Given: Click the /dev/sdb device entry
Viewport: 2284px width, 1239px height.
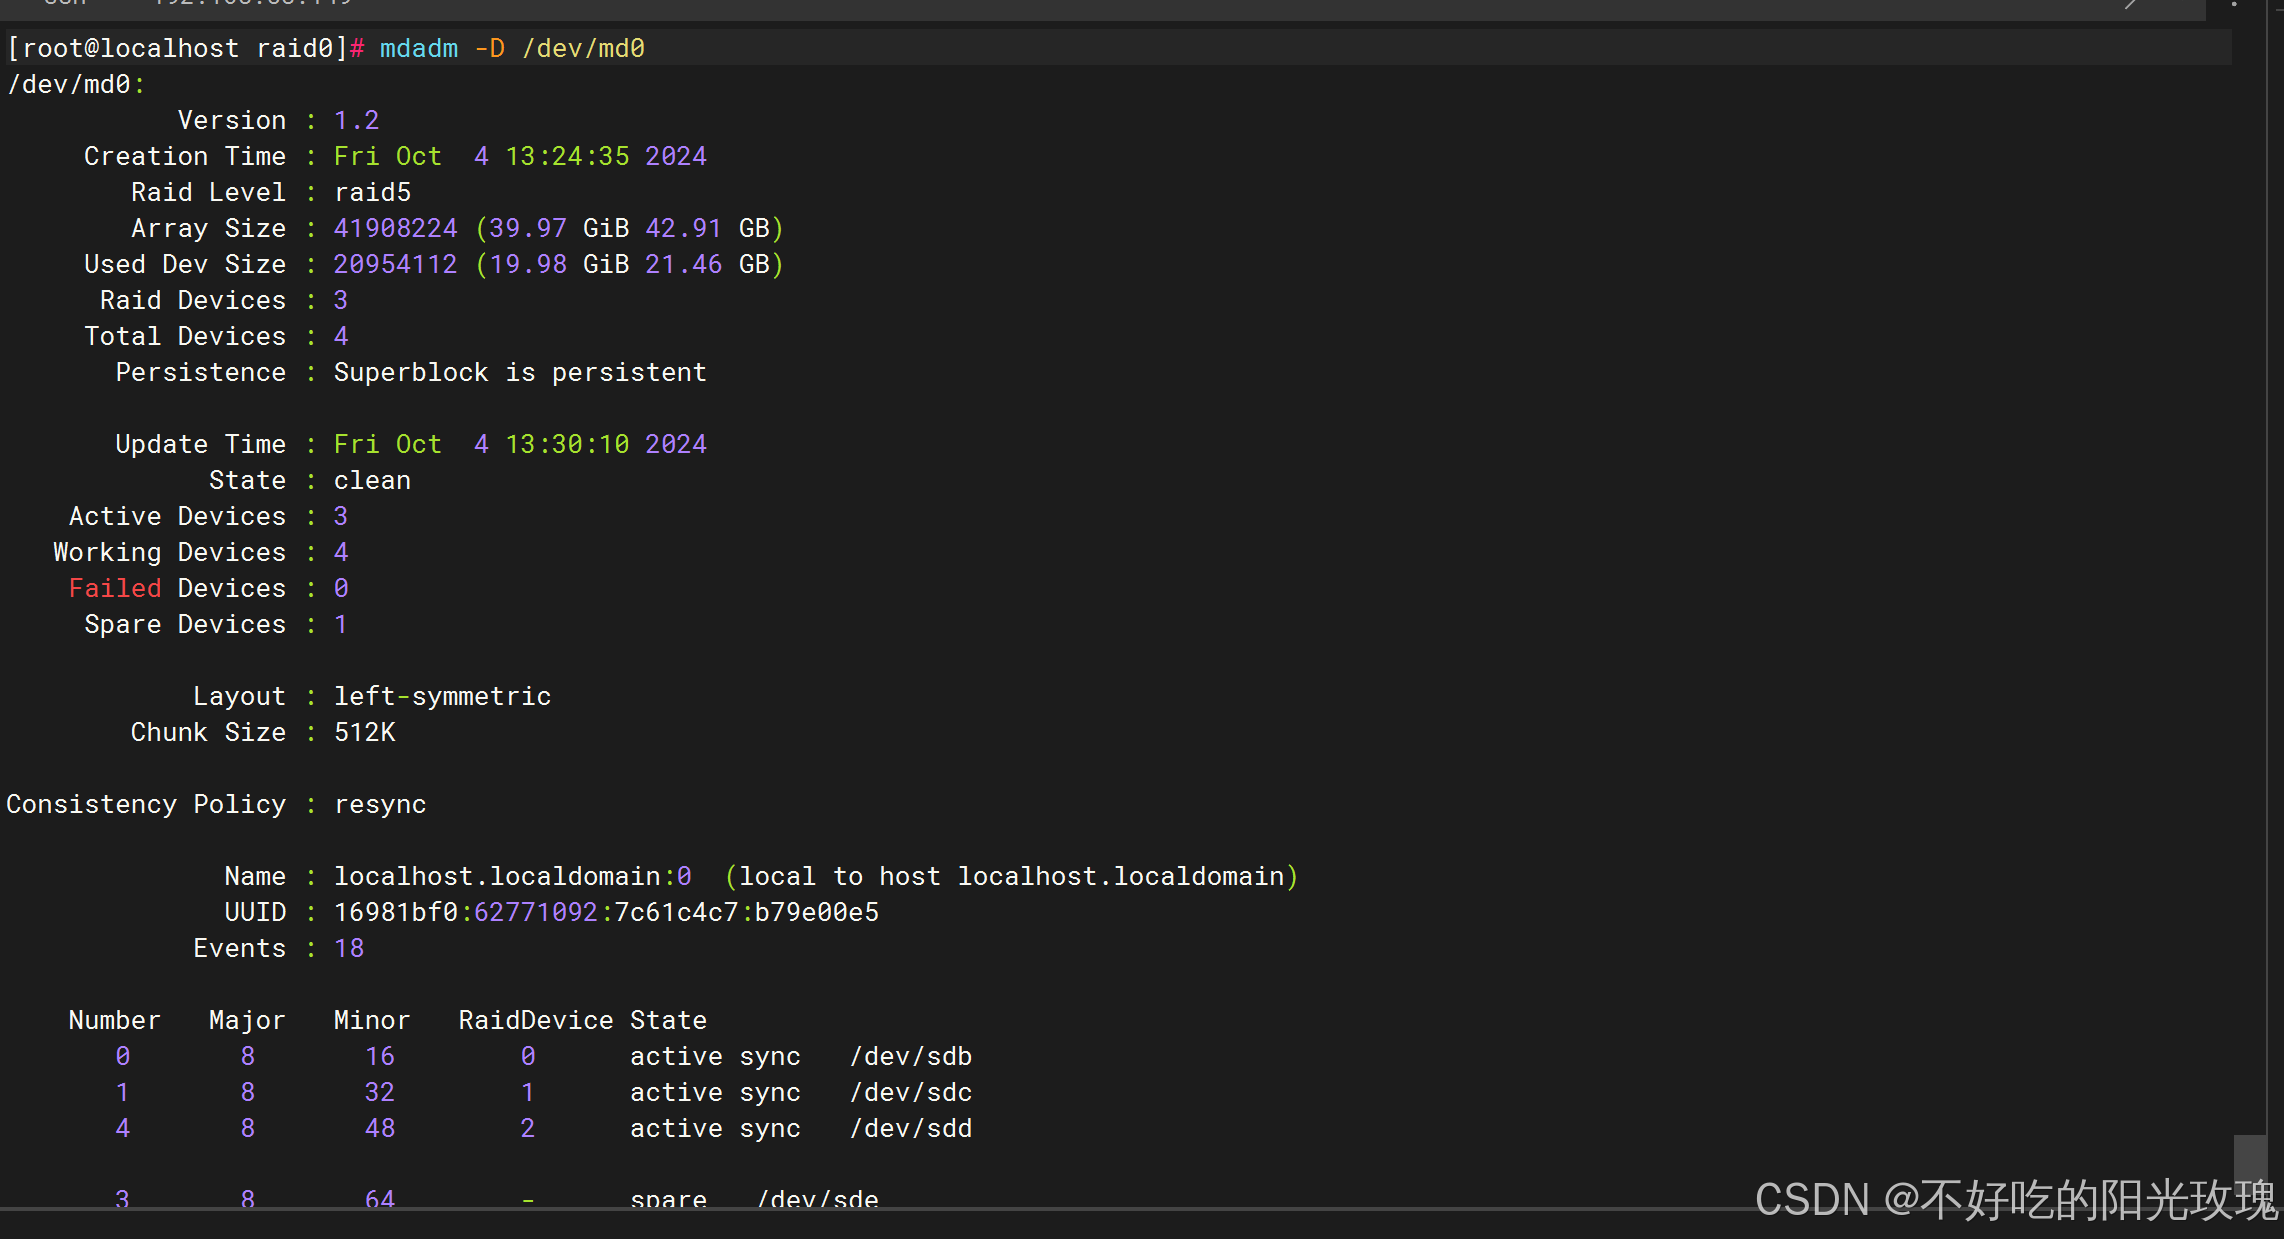Looking at the screenshot, I should 910,1056.
